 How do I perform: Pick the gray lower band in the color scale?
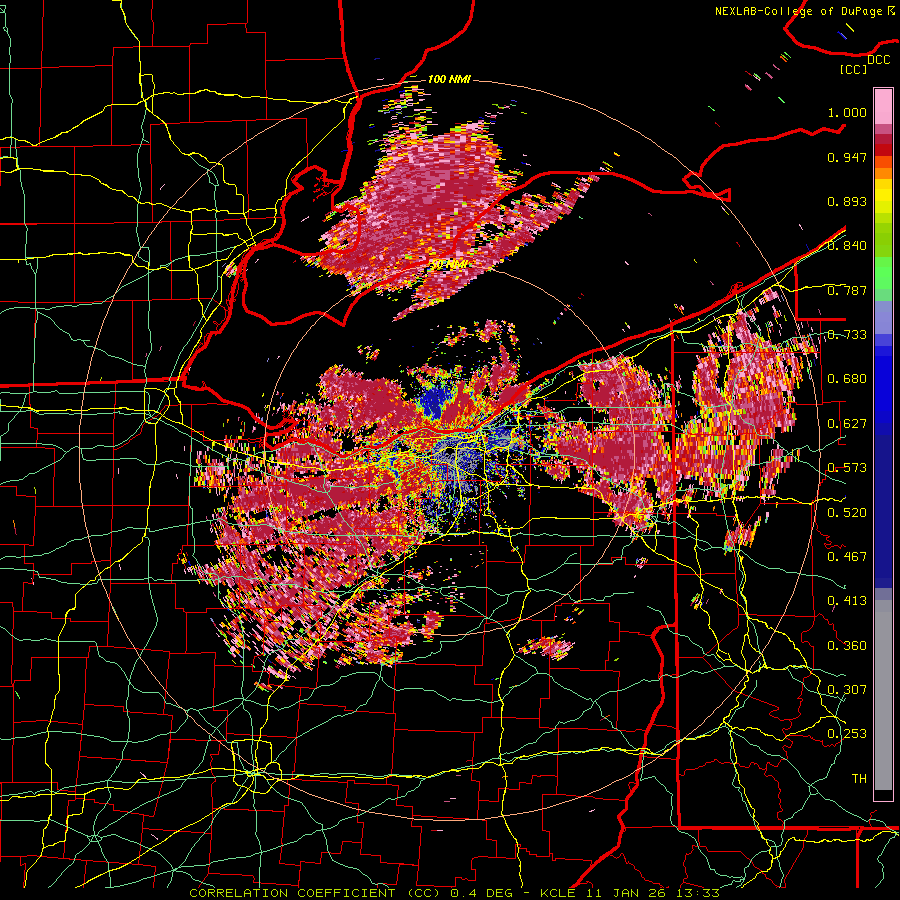[x=883, y=695]
